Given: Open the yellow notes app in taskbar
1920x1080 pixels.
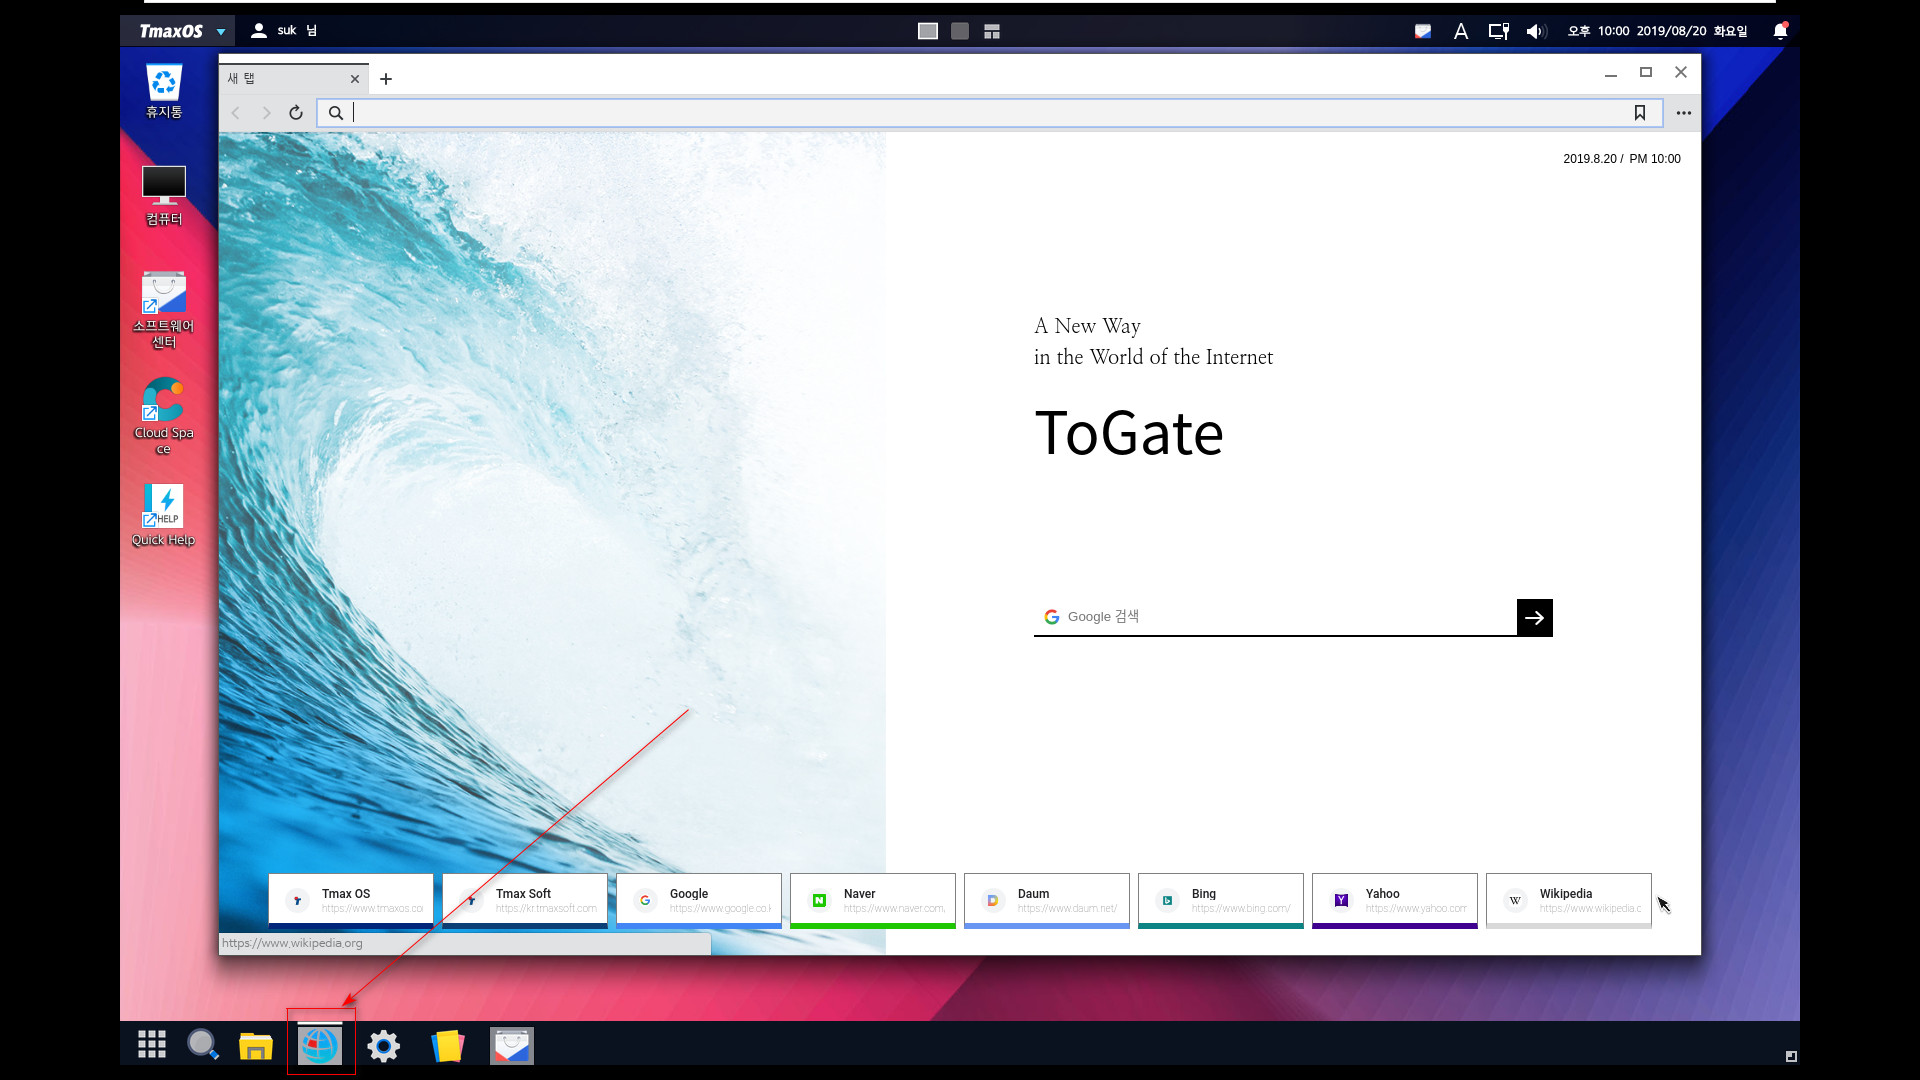Looking at the screenshot, I should 448,1046.
